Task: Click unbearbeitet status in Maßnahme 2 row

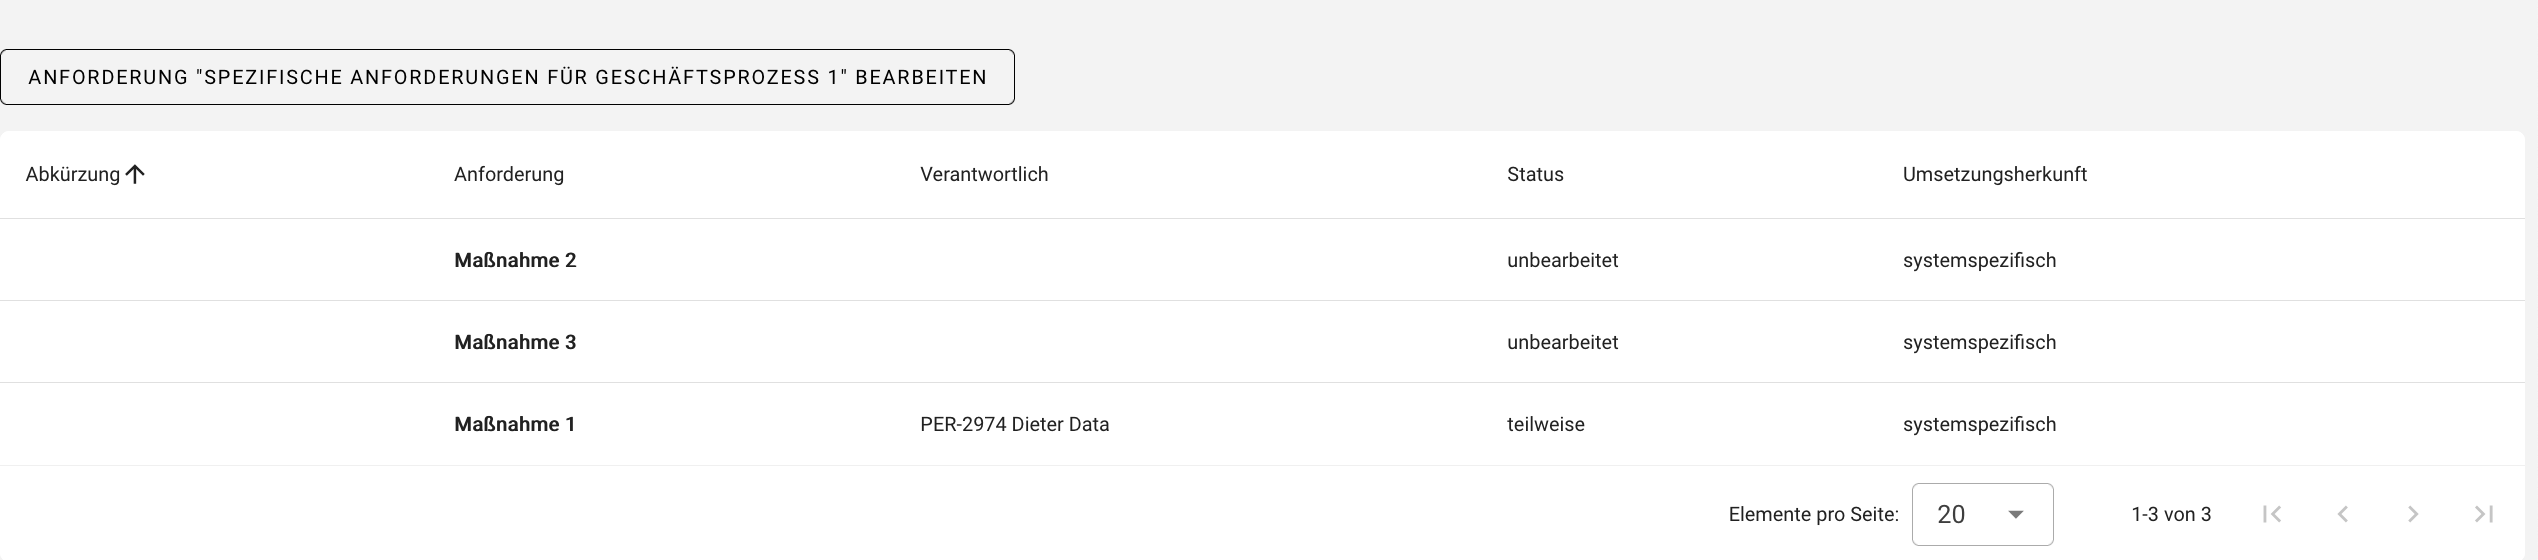Action: (x=1562, y=260)
